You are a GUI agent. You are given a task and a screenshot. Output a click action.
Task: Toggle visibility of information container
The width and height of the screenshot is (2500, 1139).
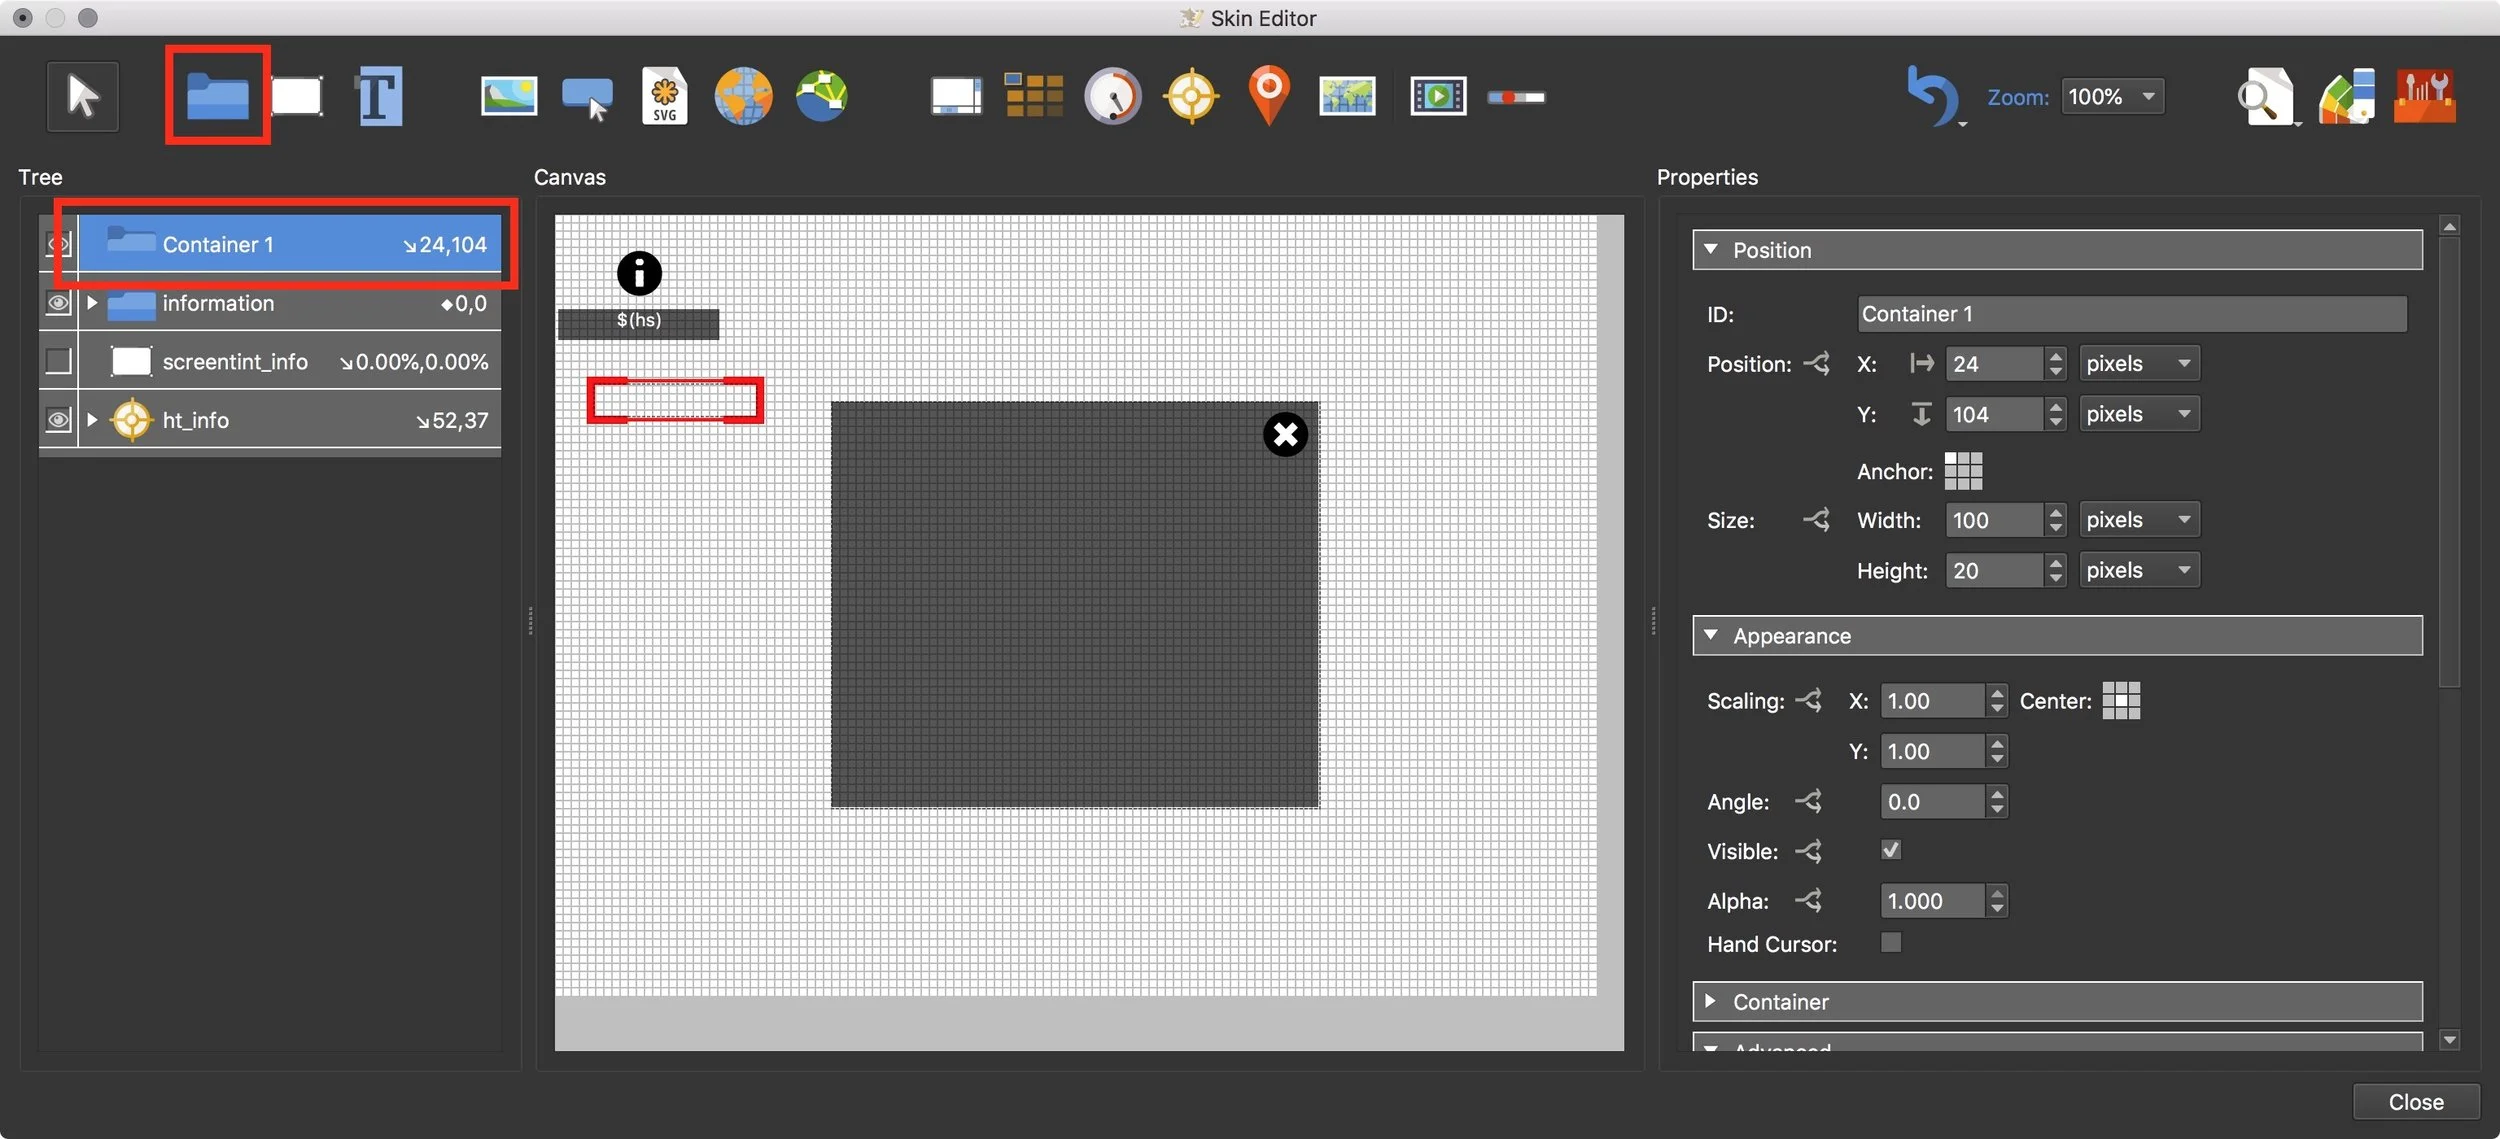(58, 303)
